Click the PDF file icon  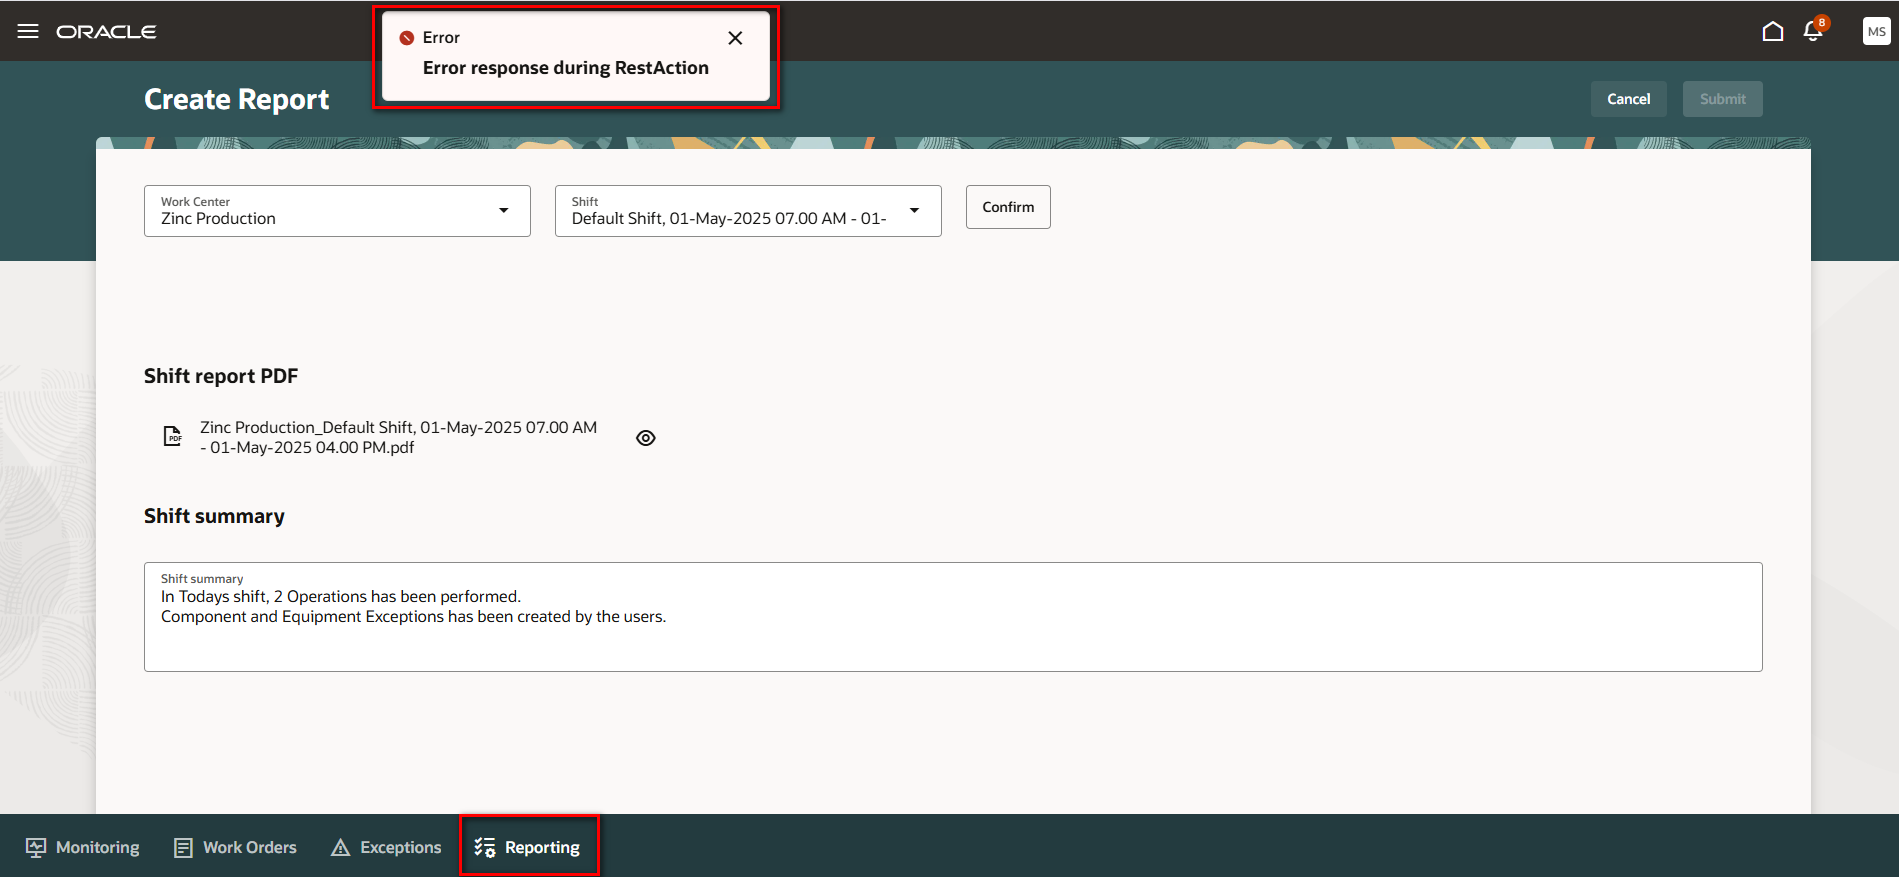173,437
